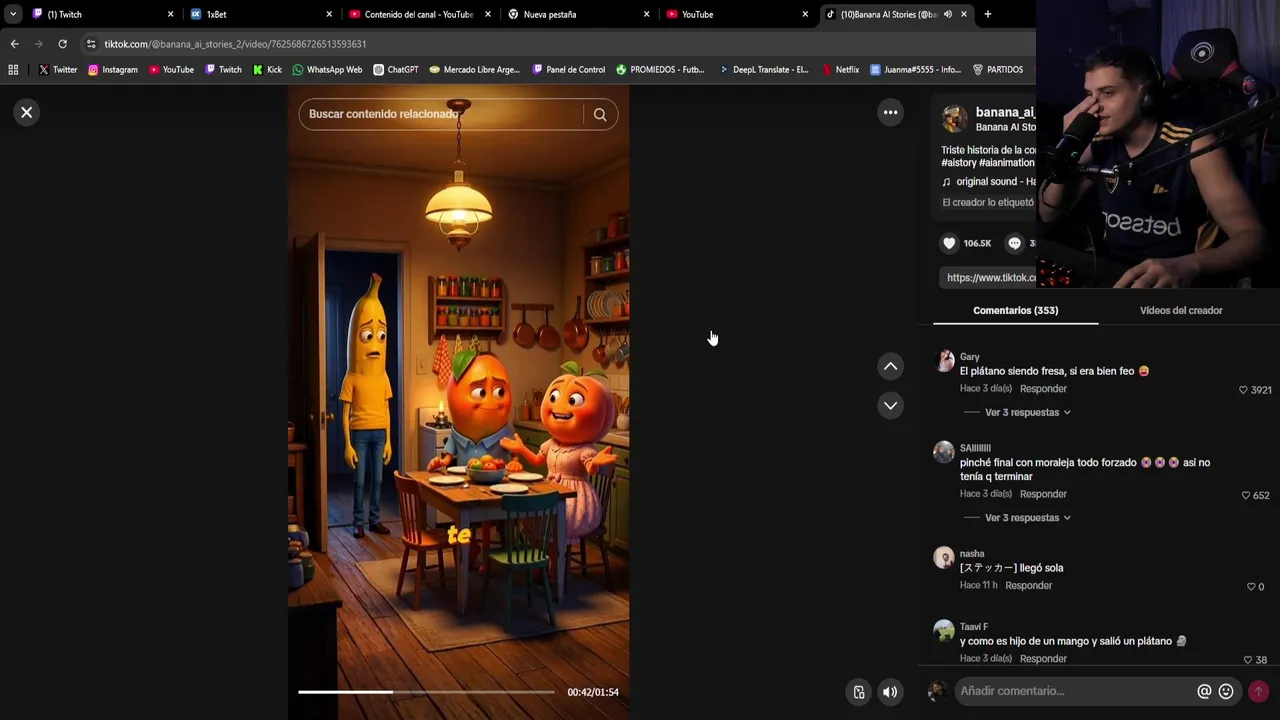
Task: Open the YouTube bookmark
Action: [171, 70]
